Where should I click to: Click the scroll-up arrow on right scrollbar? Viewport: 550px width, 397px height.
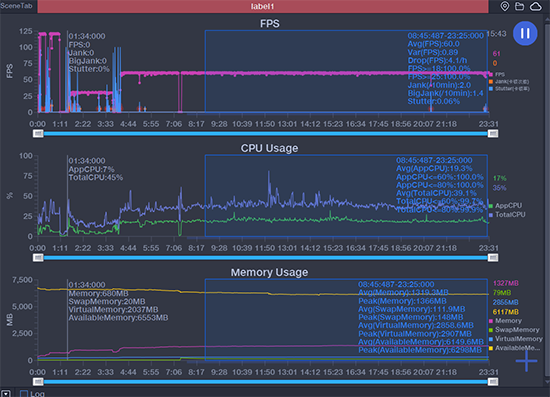pyautogui.click(x=547, y=18)
